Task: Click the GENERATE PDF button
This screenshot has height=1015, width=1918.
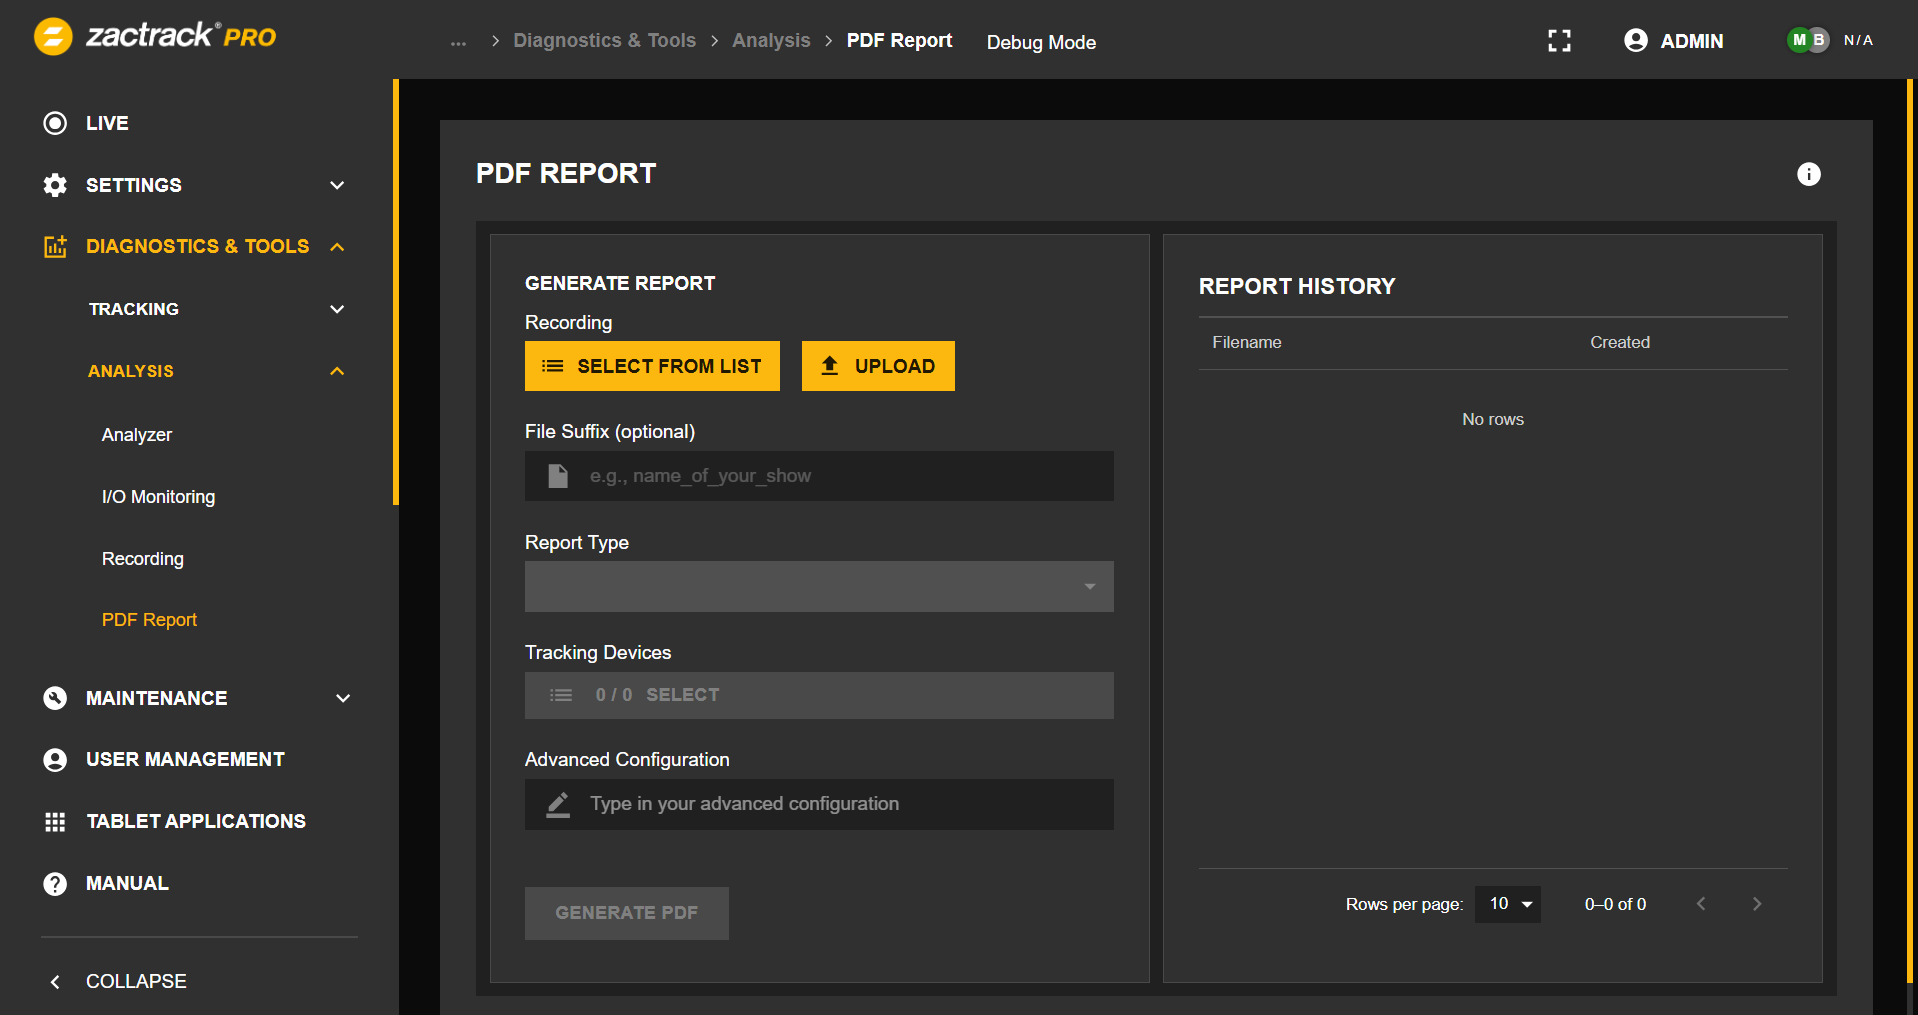Action: [627, 913]
